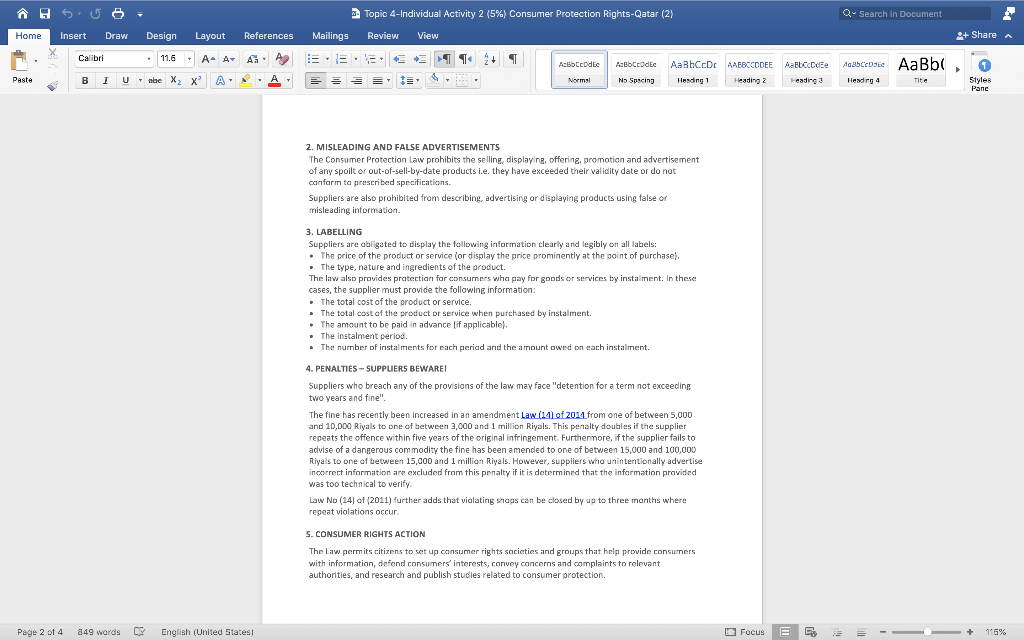Open the font name dropdown
The width and height of the screenshot is (1024, 640).
coord(147,58)
